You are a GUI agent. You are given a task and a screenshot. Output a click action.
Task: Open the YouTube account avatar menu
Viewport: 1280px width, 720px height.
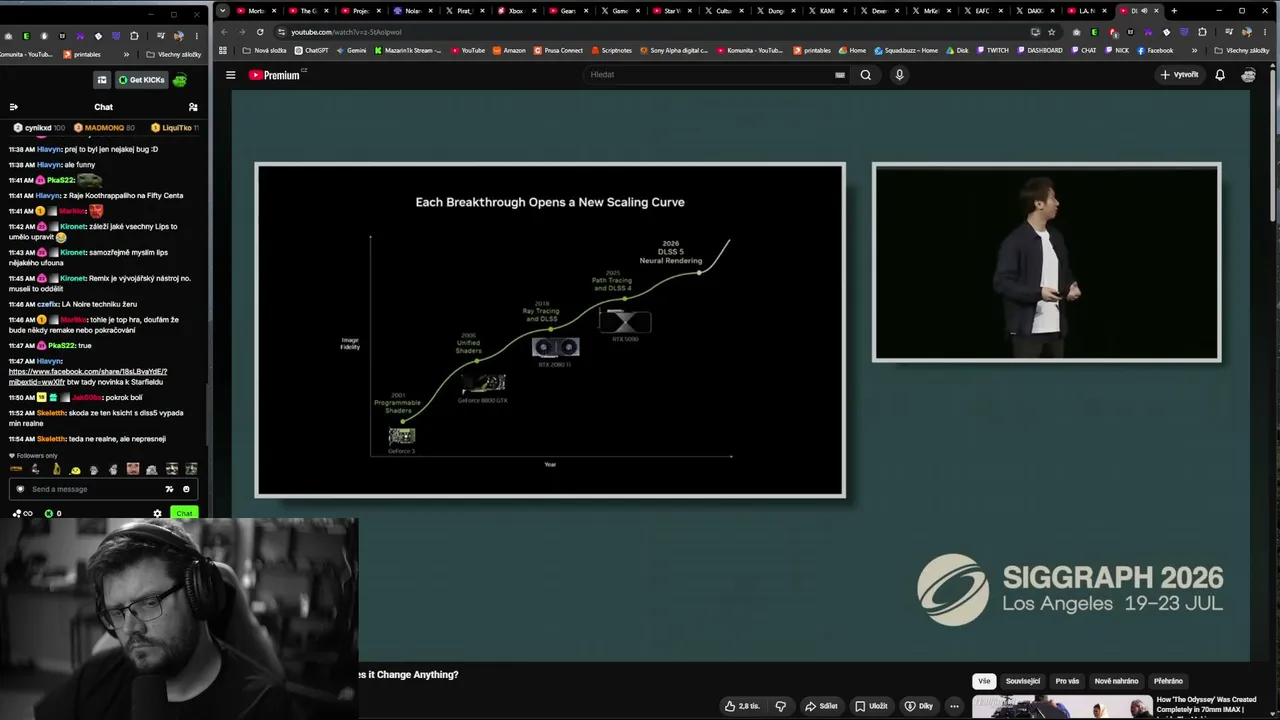tap(1248, 75)
